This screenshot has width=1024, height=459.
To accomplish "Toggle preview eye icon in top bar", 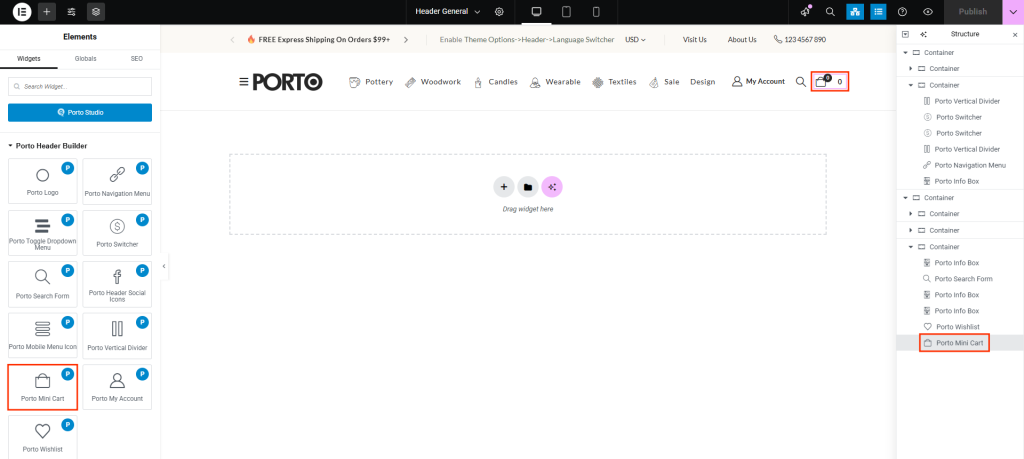I will [928, 12].
